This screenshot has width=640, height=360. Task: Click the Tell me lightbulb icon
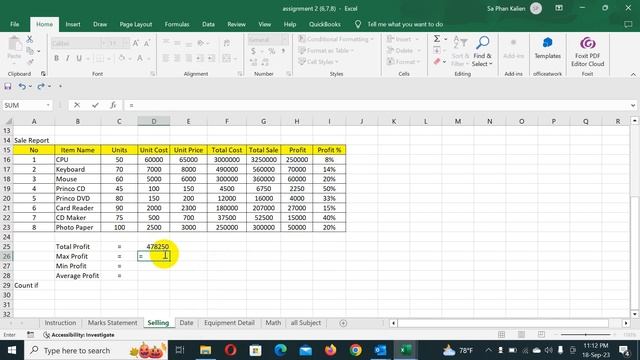(358, 24)
